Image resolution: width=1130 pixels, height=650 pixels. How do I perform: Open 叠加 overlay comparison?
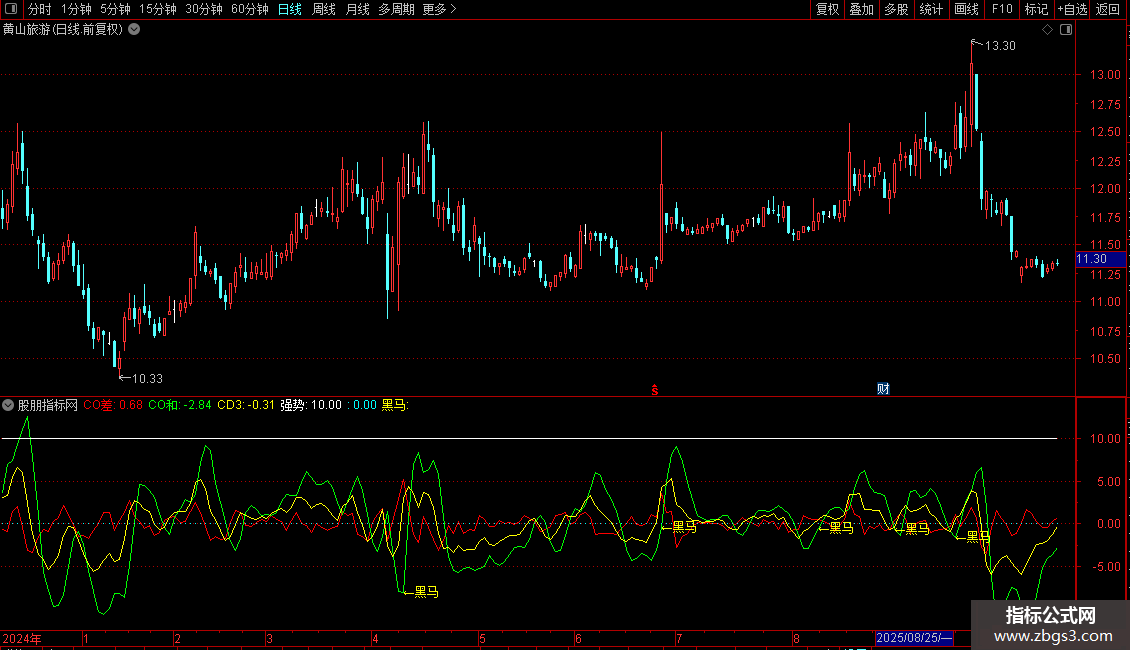(x=861, y=9)
